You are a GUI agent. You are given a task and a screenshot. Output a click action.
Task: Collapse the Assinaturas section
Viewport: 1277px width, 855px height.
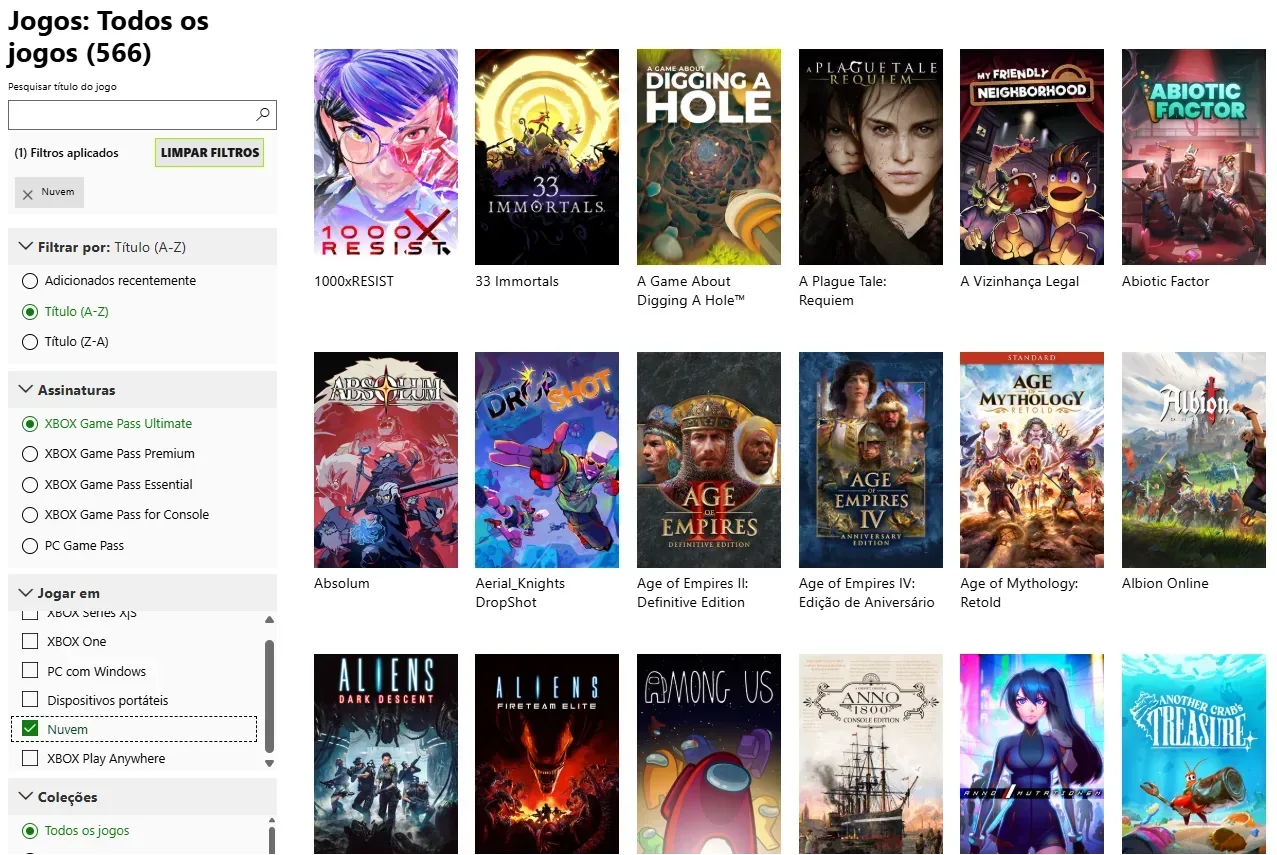(142, 390)
